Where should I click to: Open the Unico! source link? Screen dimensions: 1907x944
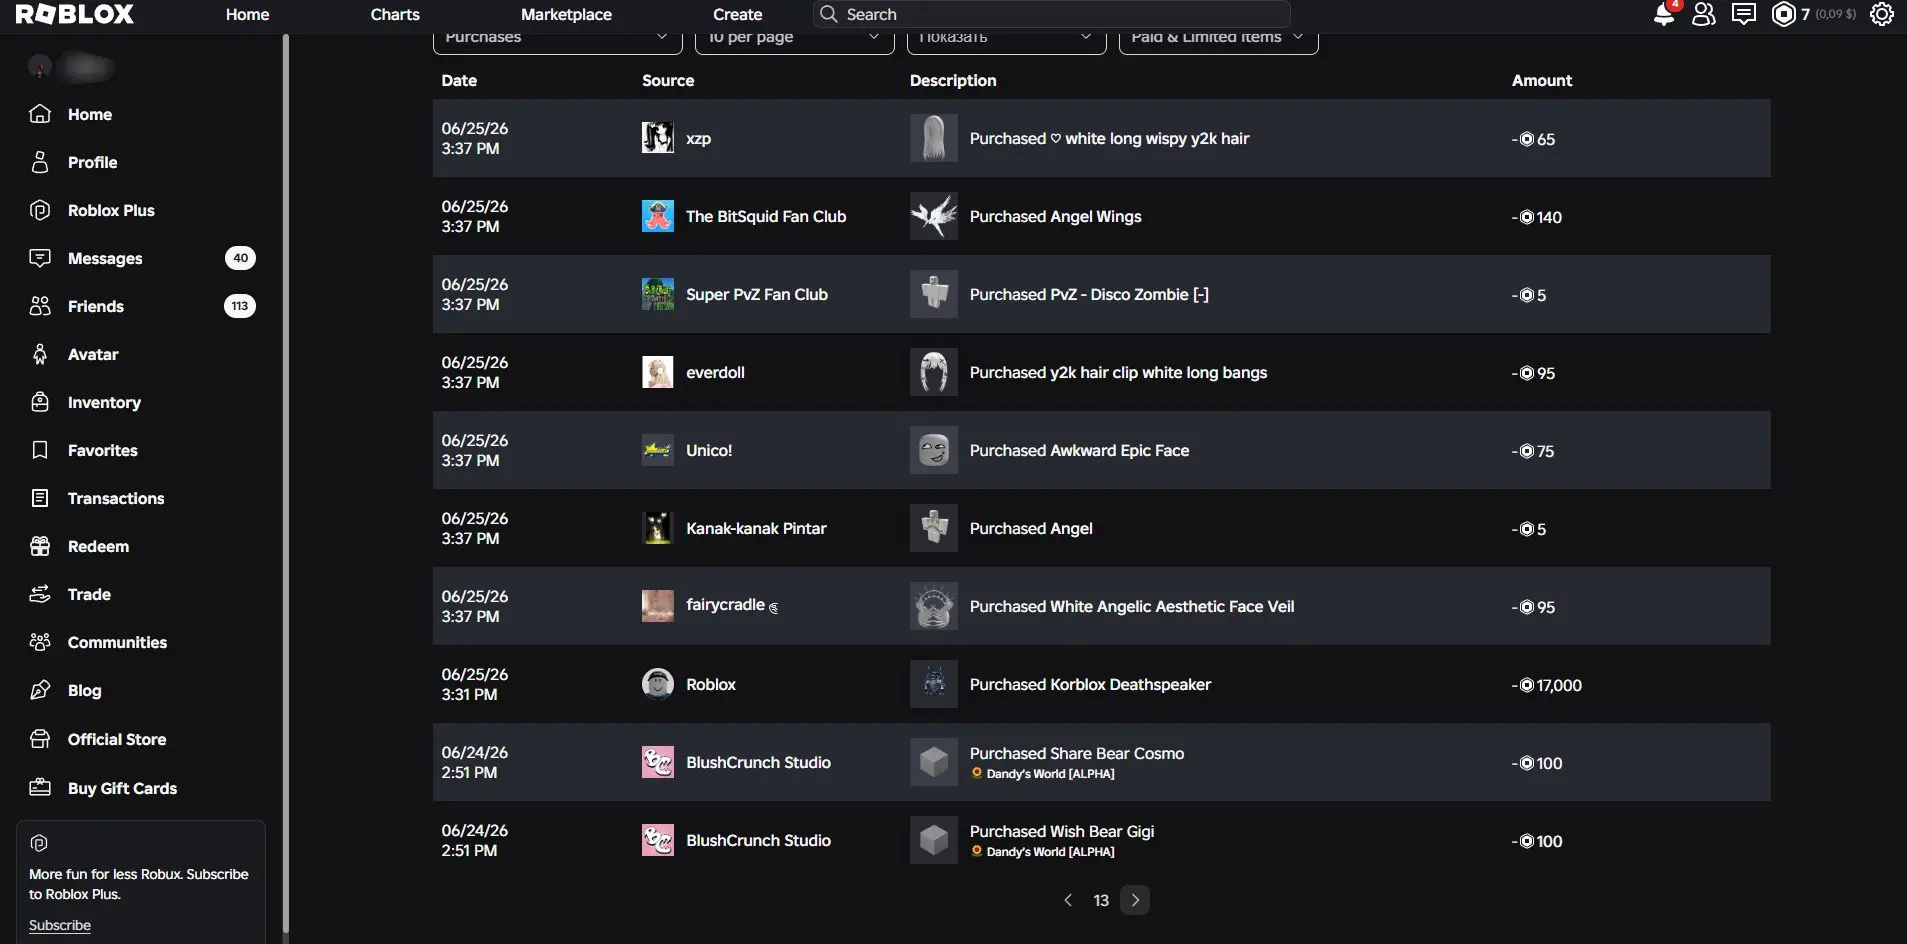pos(709,450)
